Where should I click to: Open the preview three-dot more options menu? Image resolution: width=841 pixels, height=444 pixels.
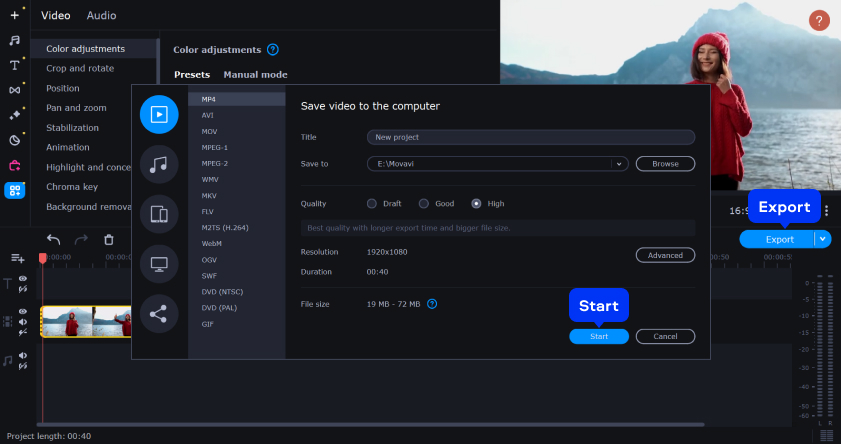pyautogui.click(x=826, y=211)
